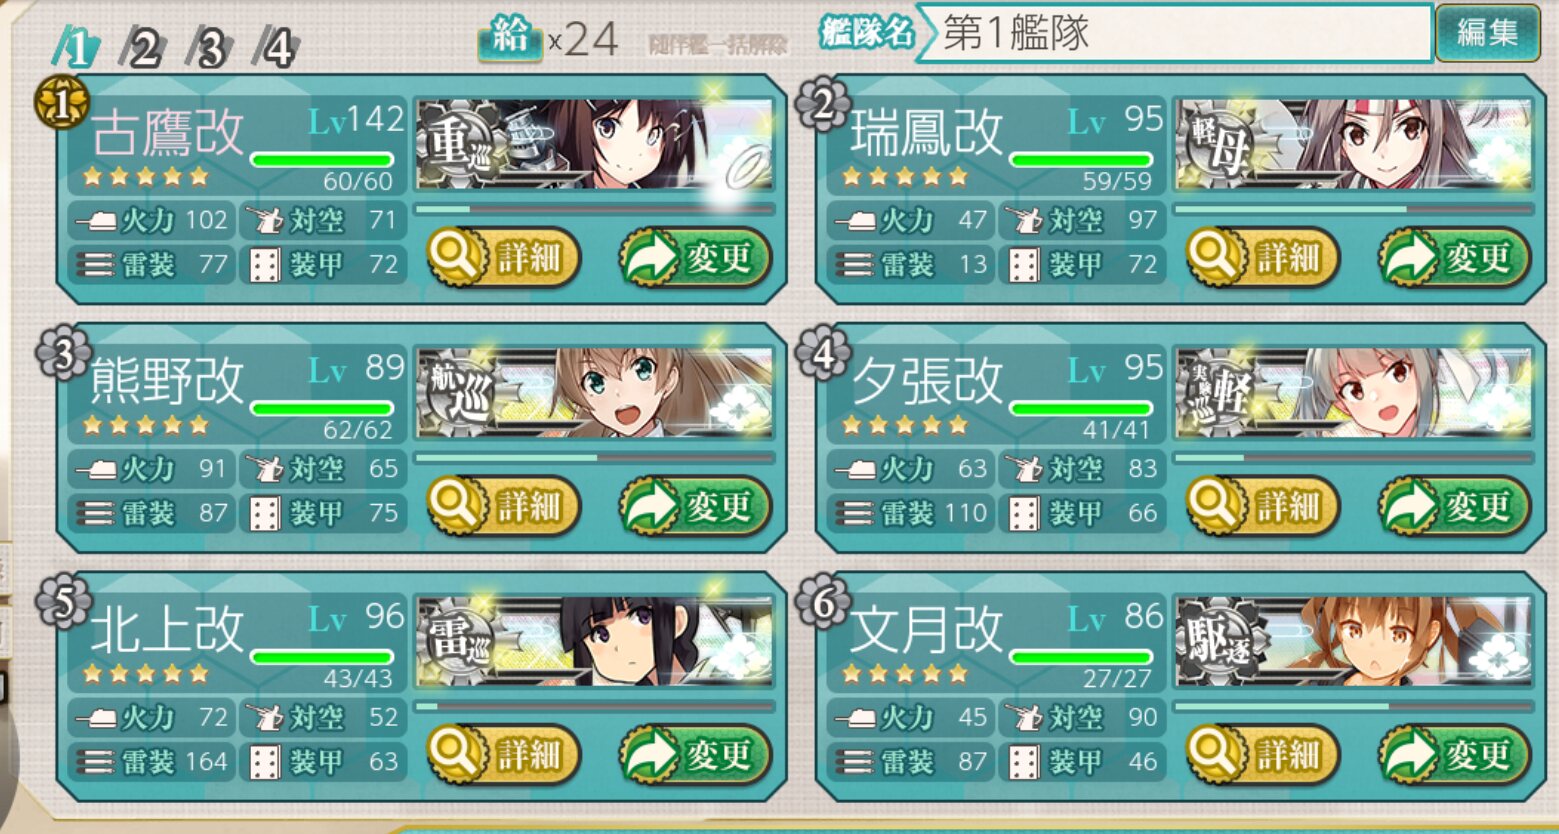This screenshot has width=1559, height=834.
Task: Open 詳細 details for 文月改
Action: tap(1263, 755)
